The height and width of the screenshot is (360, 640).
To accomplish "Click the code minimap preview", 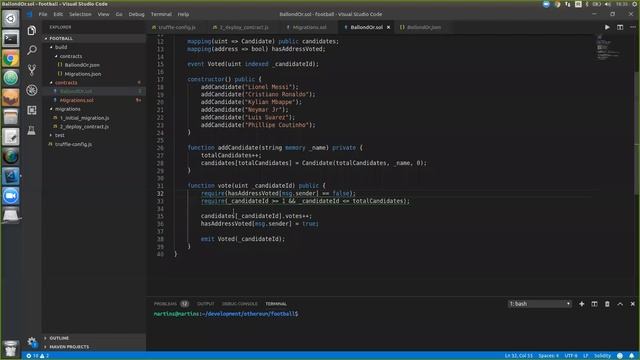I will point(609,47).
